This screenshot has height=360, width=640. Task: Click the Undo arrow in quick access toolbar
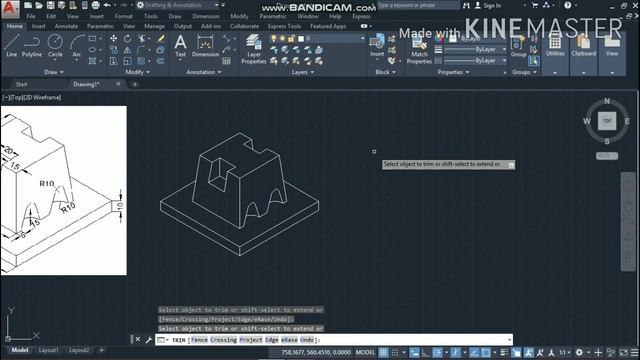(x=107, y=5)
